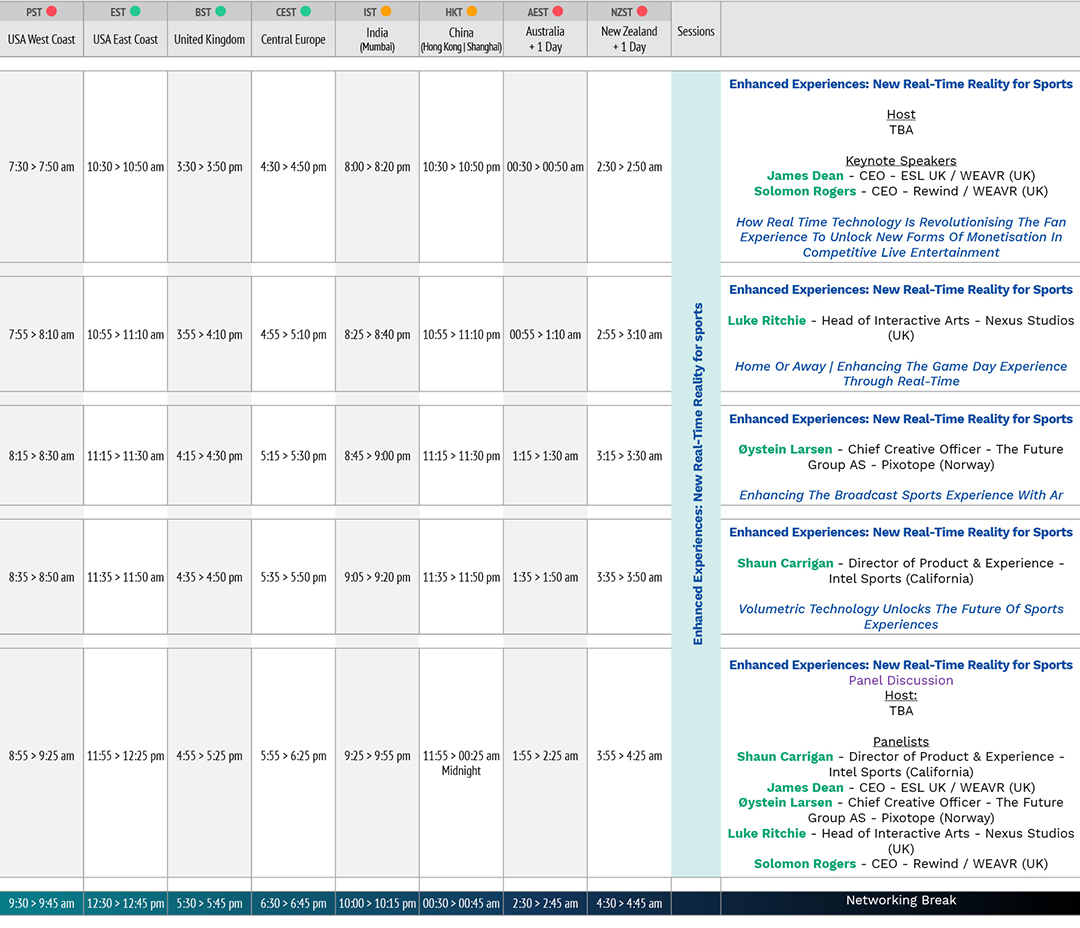Image resolution: width=1080 pixels, height=928 pixels.
Task: Click the Sessions column header
Action: pyautogui.click(x=696, y=31)
